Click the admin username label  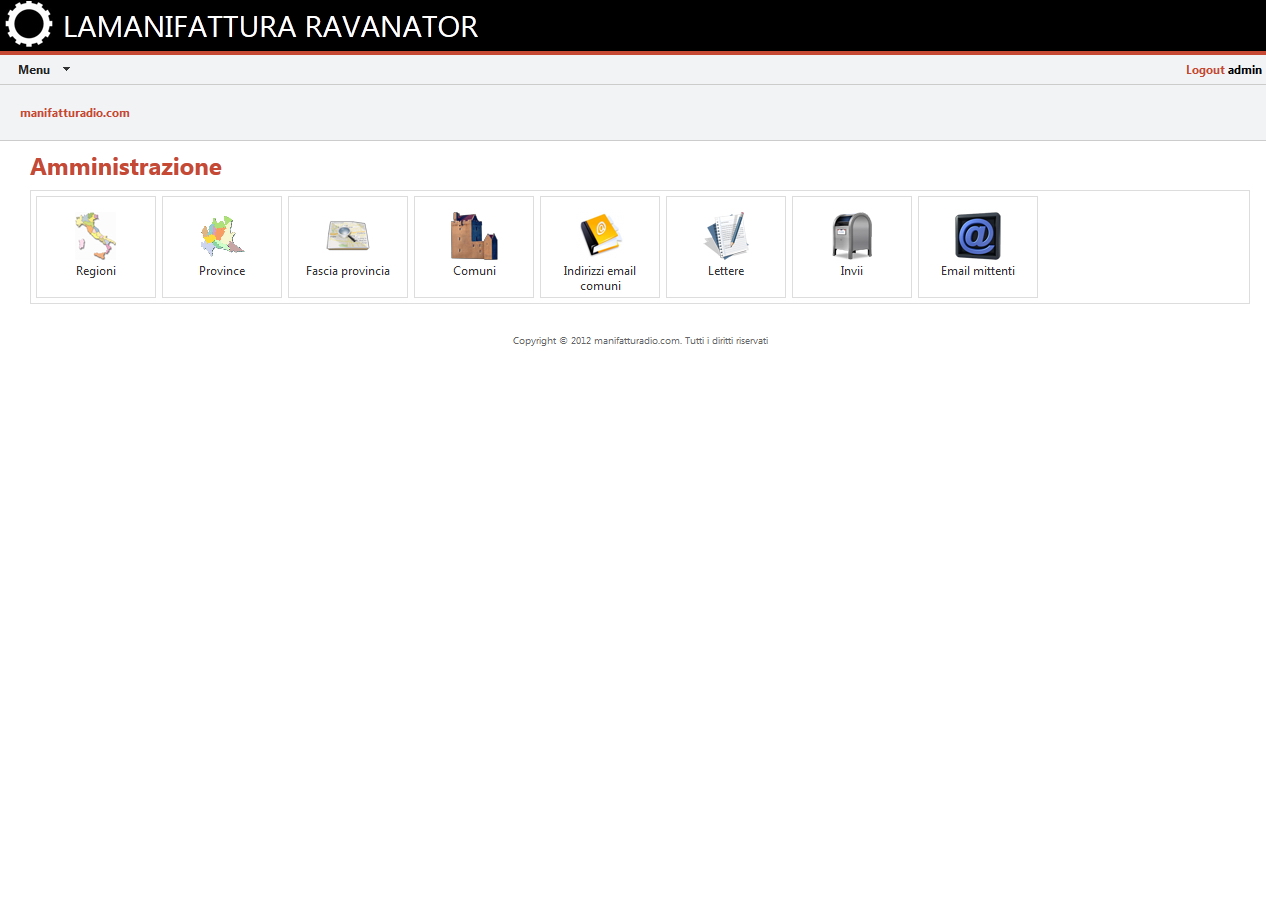[x=1244, y=70]
